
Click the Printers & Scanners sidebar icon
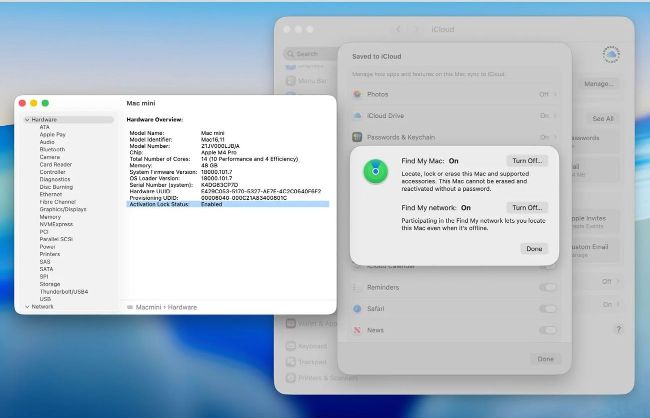click(291, 378)
